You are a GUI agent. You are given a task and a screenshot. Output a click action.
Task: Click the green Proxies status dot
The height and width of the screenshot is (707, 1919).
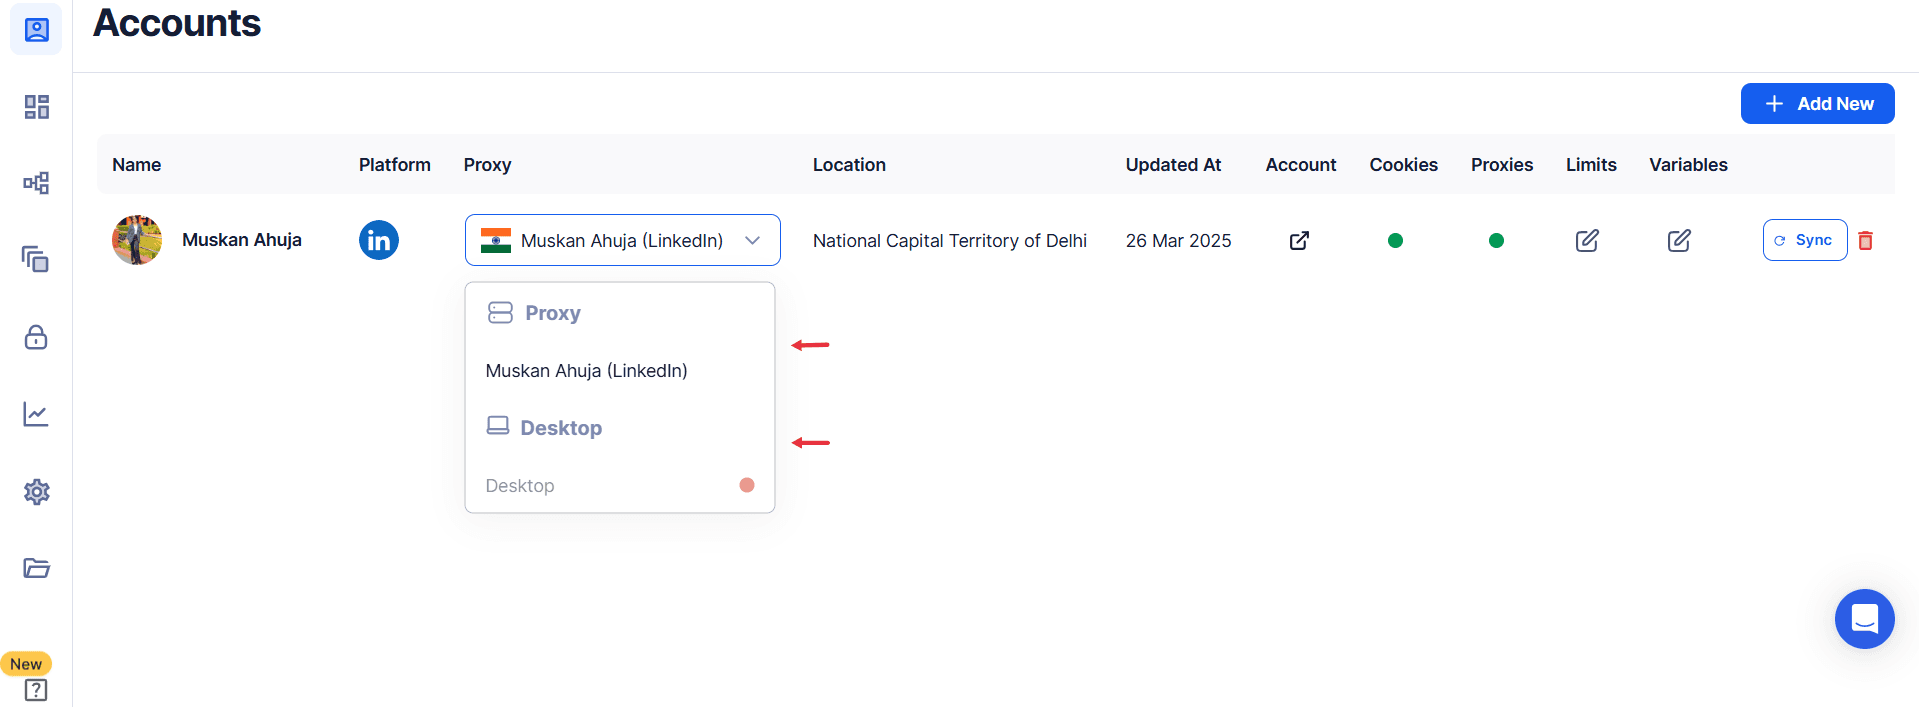click(x=1496, y=240)
